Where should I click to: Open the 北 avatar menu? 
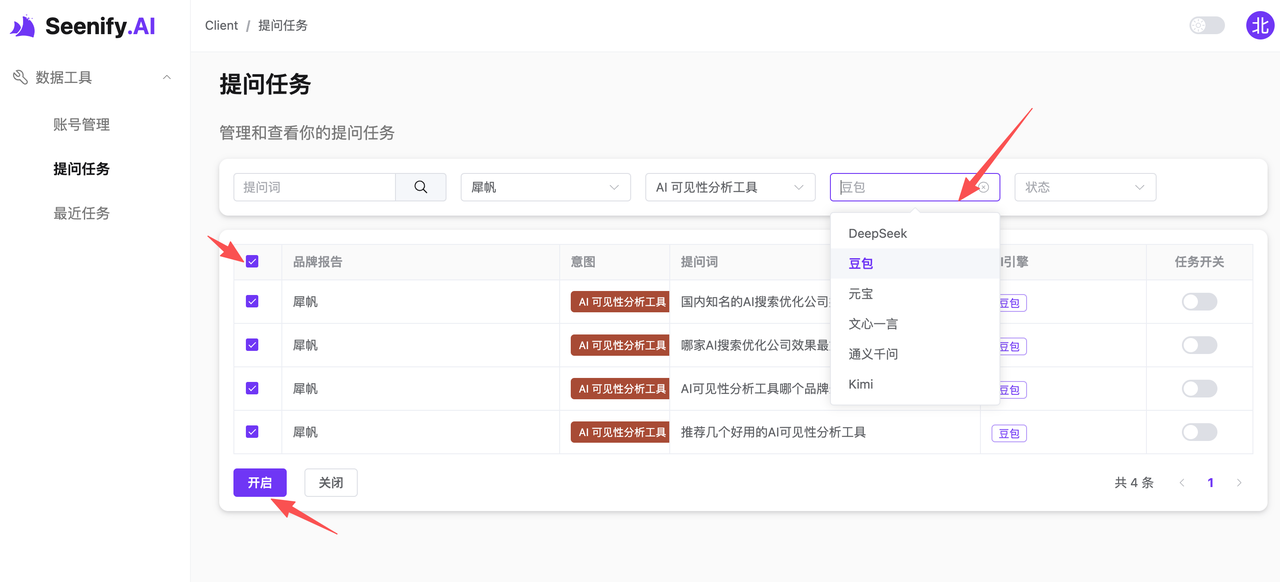(1259, 25)
